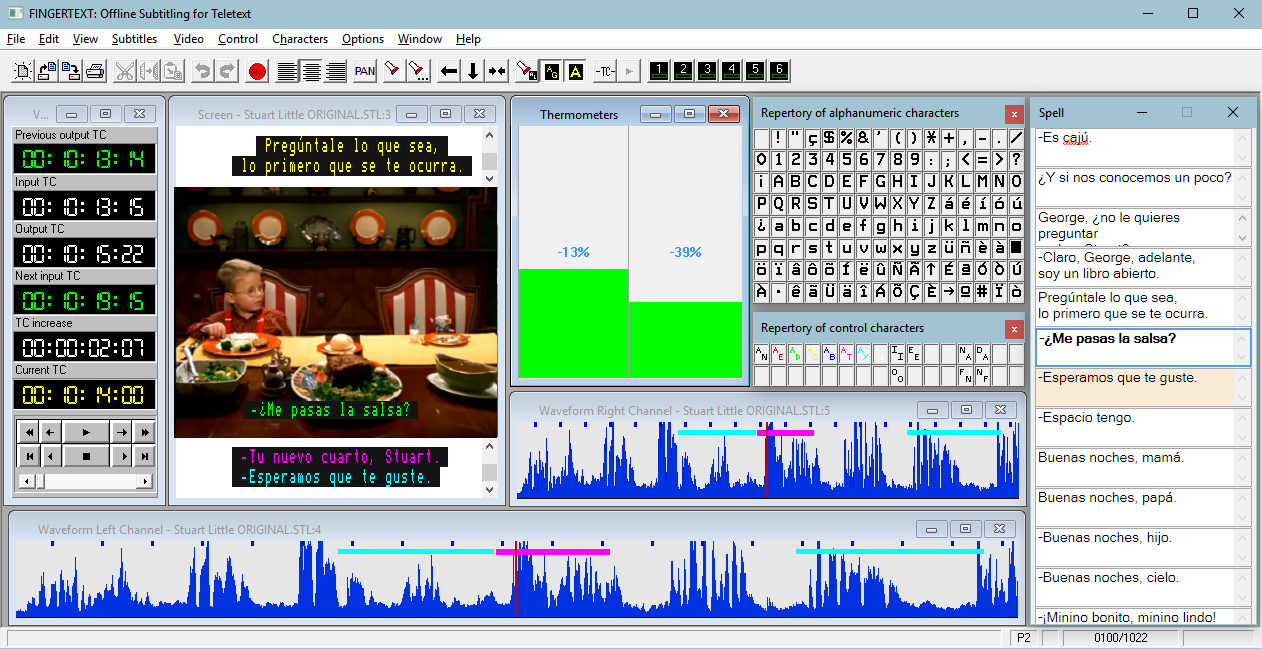Toggle the left-justify alignment button
Image resolution: width=1262 pixels, height=649 pixels.
288,71
